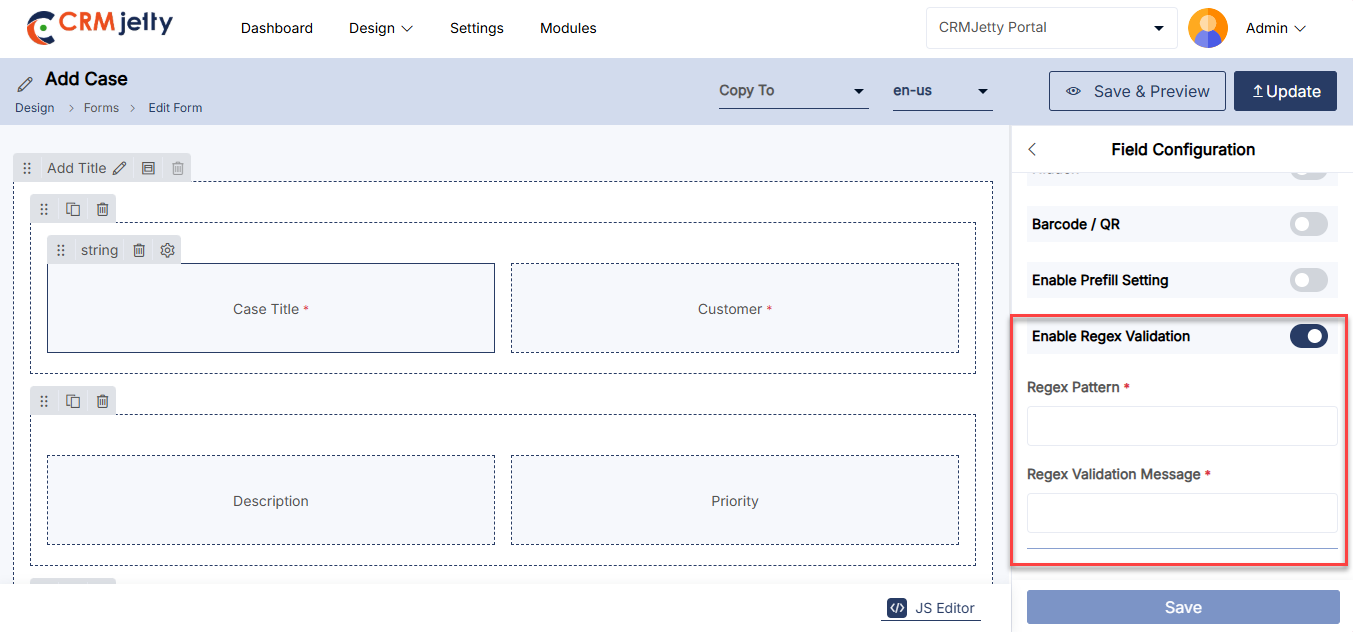Duplicate the row containing Case Title
Image resolution: width=1353 pixels, height=632 pixels.
click(x=73, y=209)
